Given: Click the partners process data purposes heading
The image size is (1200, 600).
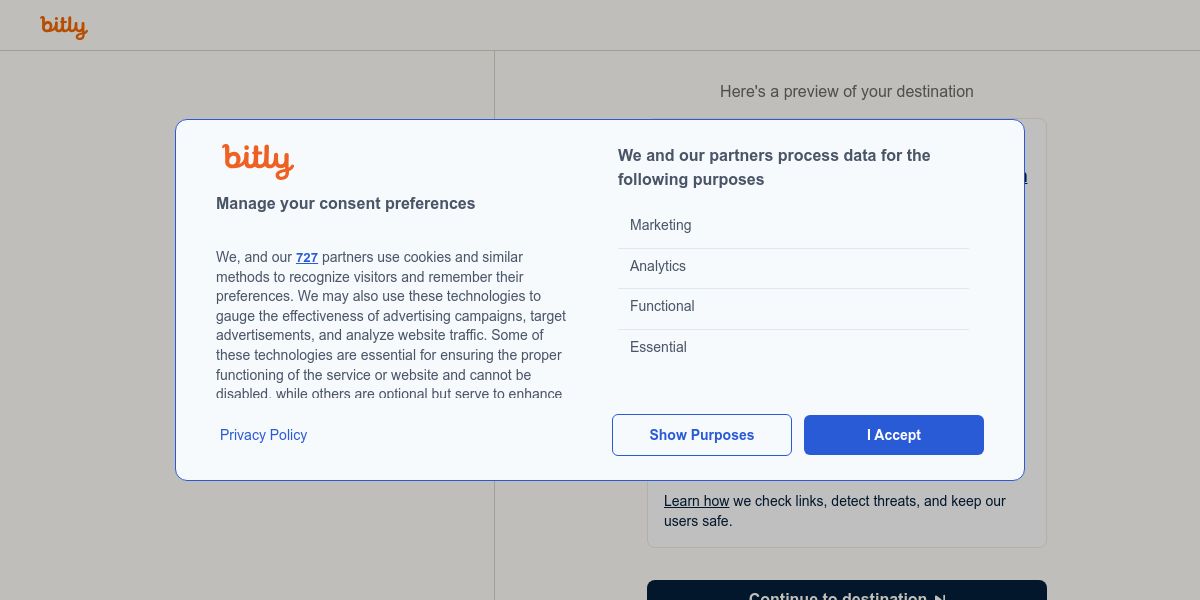Looking at the screenshot, I should click(x=774, y=168).
